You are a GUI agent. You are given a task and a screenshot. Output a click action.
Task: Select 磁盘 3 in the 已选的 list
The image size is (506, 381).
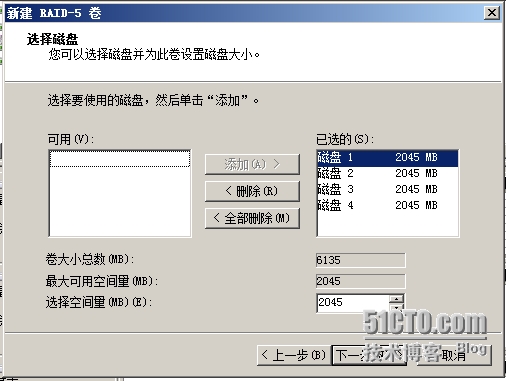388,189
